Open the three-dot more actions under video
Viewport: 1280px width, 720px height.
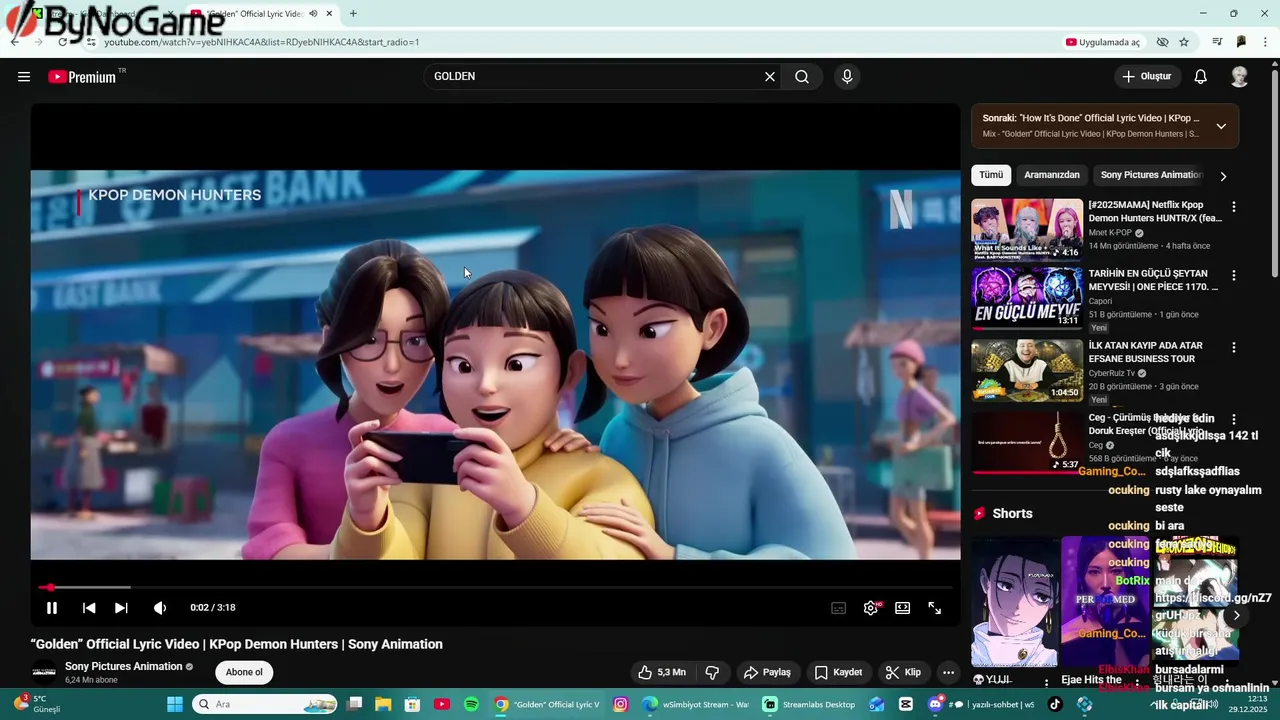coord(949,672)
